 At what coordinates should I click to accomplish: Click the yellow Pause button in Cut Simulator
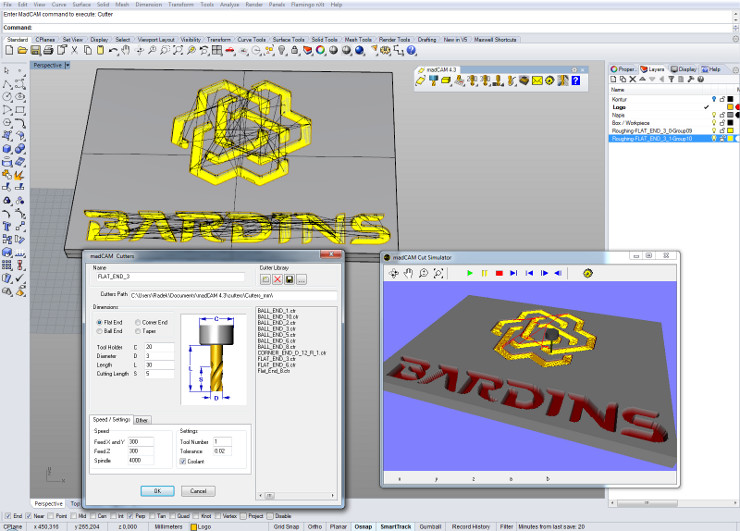click(x=484, y=273)
